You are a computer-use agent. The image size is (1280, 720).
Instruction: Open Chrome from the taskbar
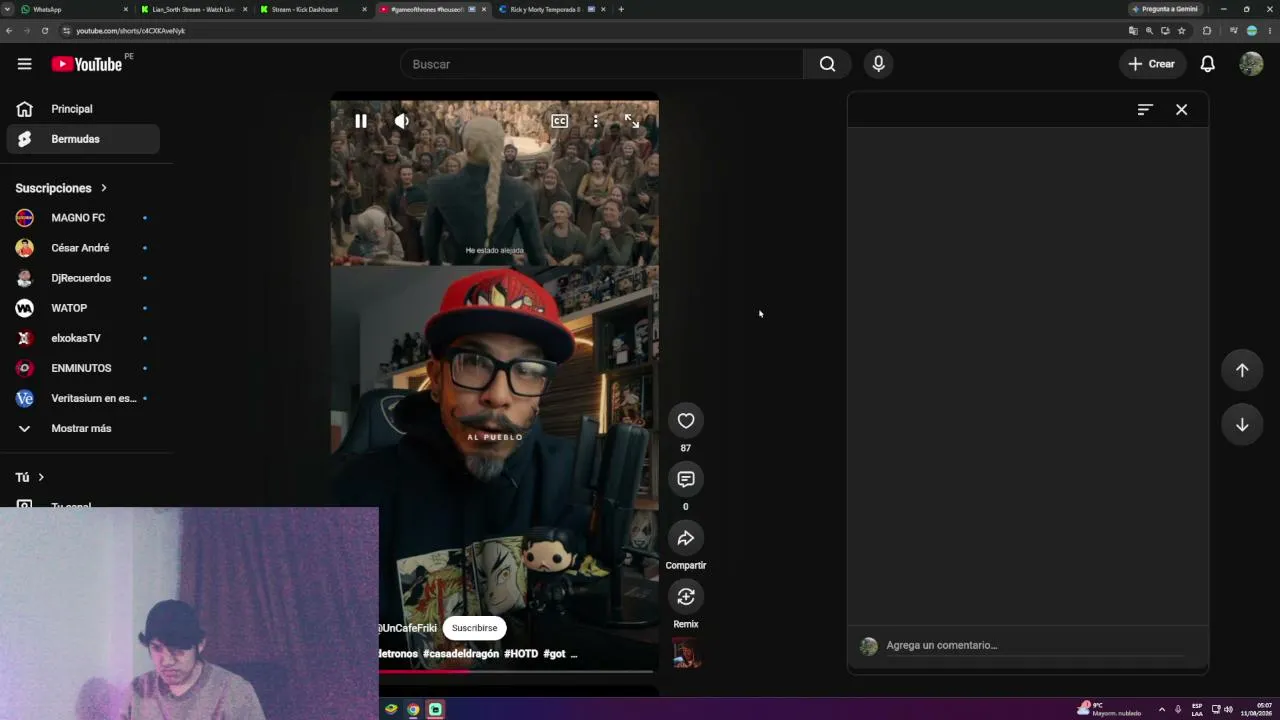point(413,710)
